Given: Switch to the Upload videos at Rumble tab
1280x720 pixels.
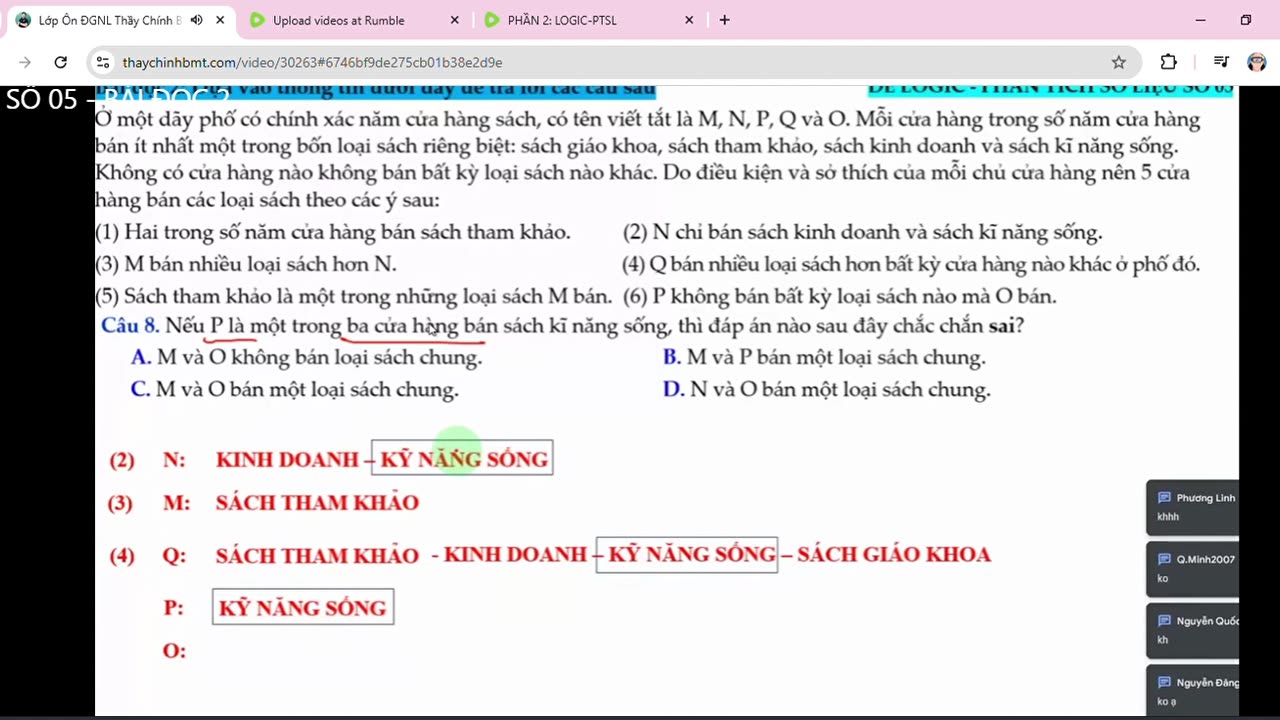Looking at the screenshot, I should (339, 20).
